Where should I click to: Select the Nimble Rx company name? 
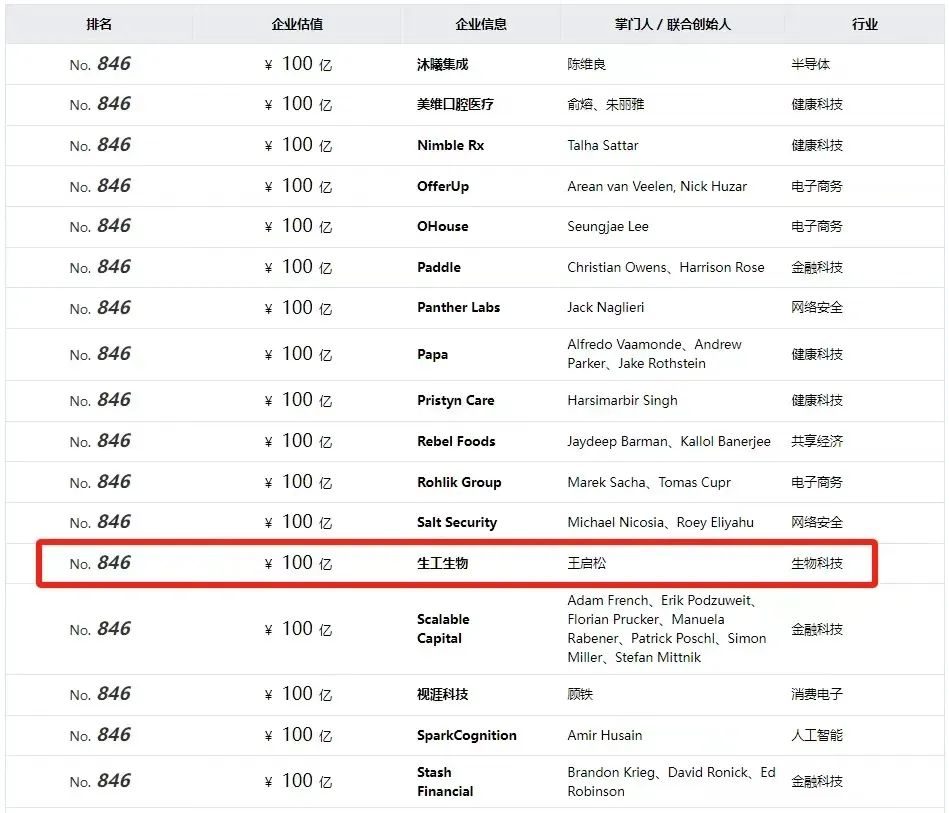(450, 145)
